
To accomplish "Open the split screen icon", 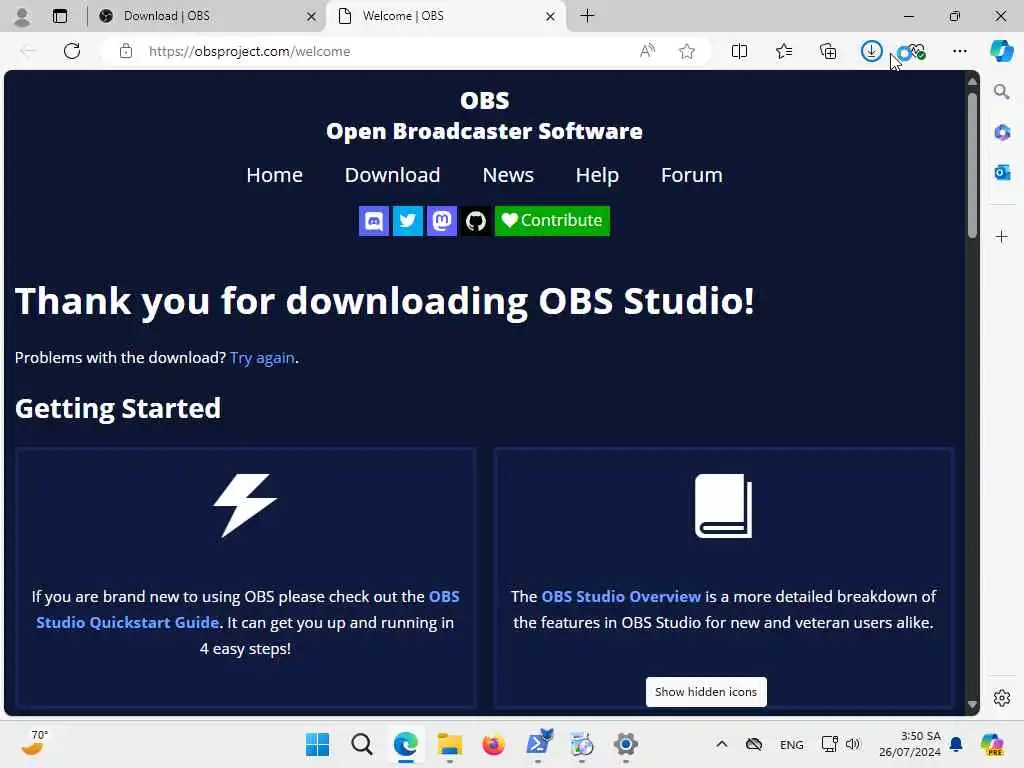I will pyautogui.click(x=739, y=51).
